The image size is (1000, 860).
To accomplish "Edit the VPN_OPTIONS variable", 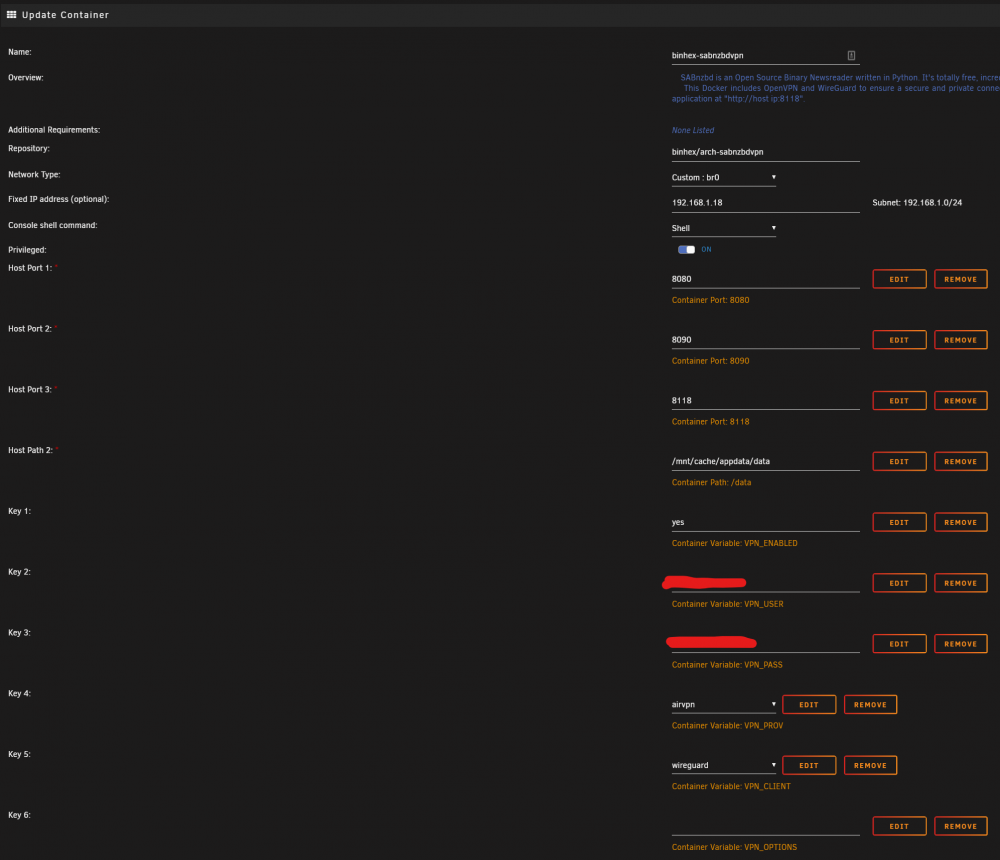I will (899, 826).
